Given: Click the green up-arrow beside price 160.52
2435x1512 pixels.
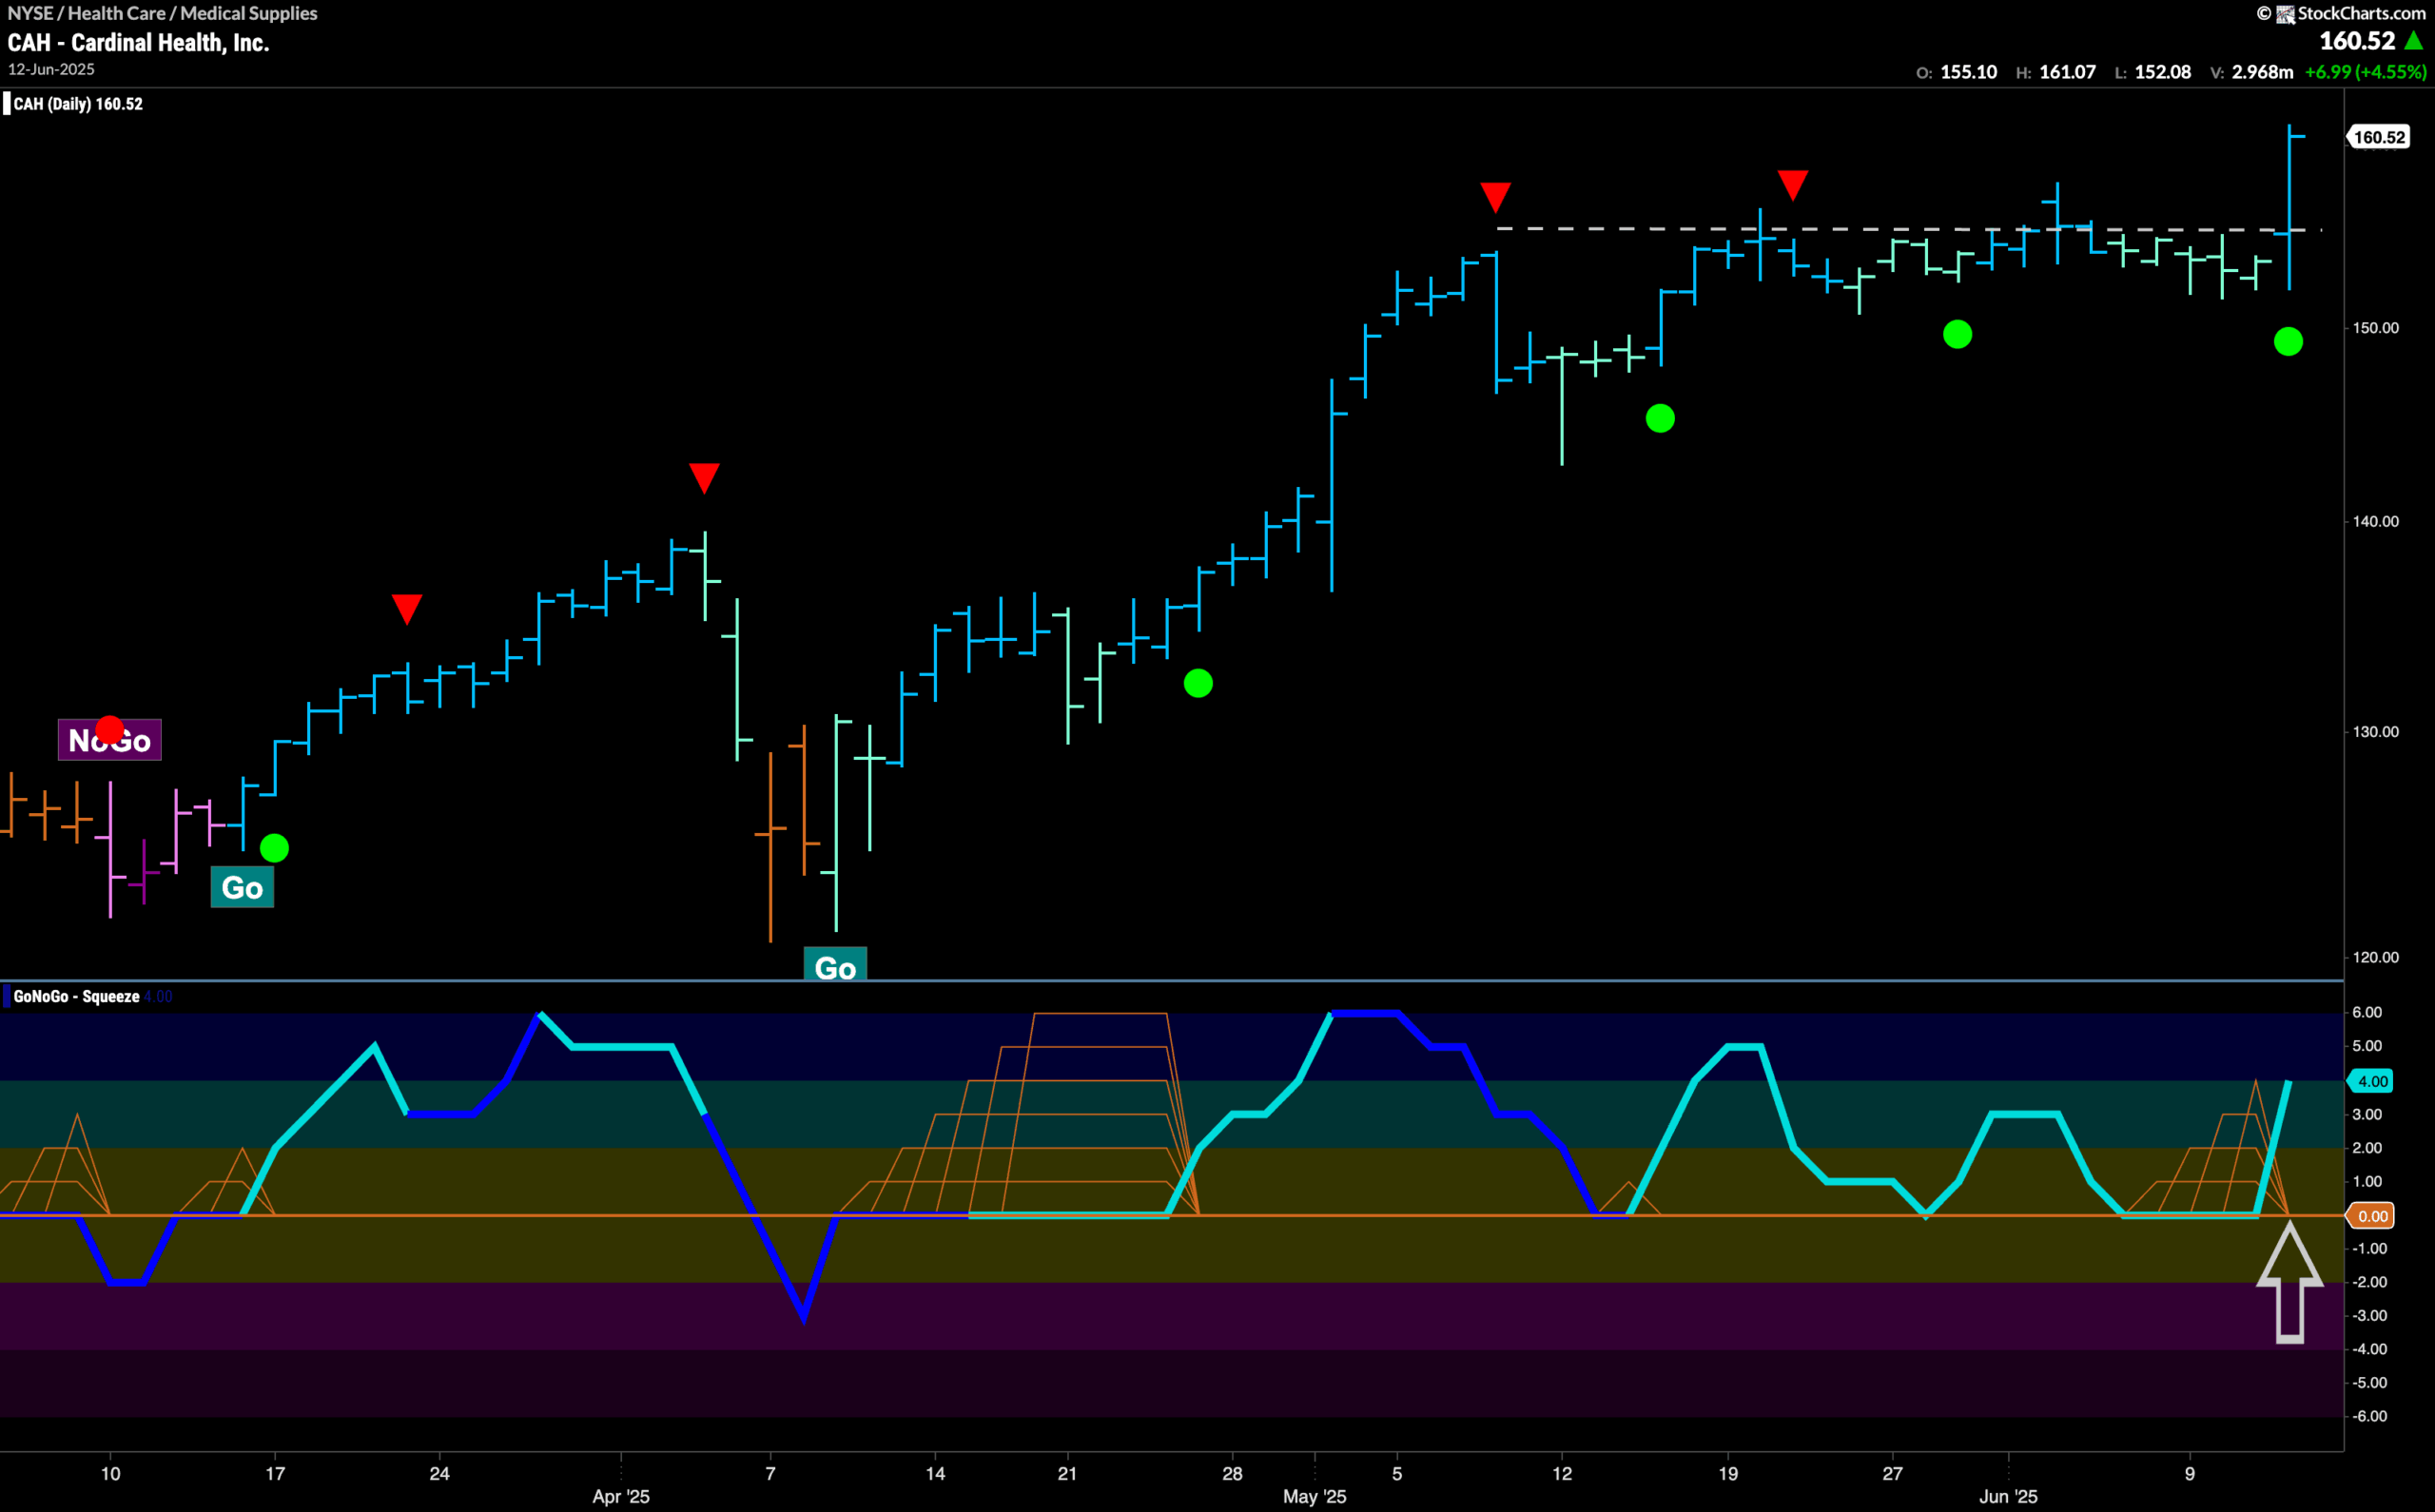Looking at the screenshot, I should coord(2414,40).
